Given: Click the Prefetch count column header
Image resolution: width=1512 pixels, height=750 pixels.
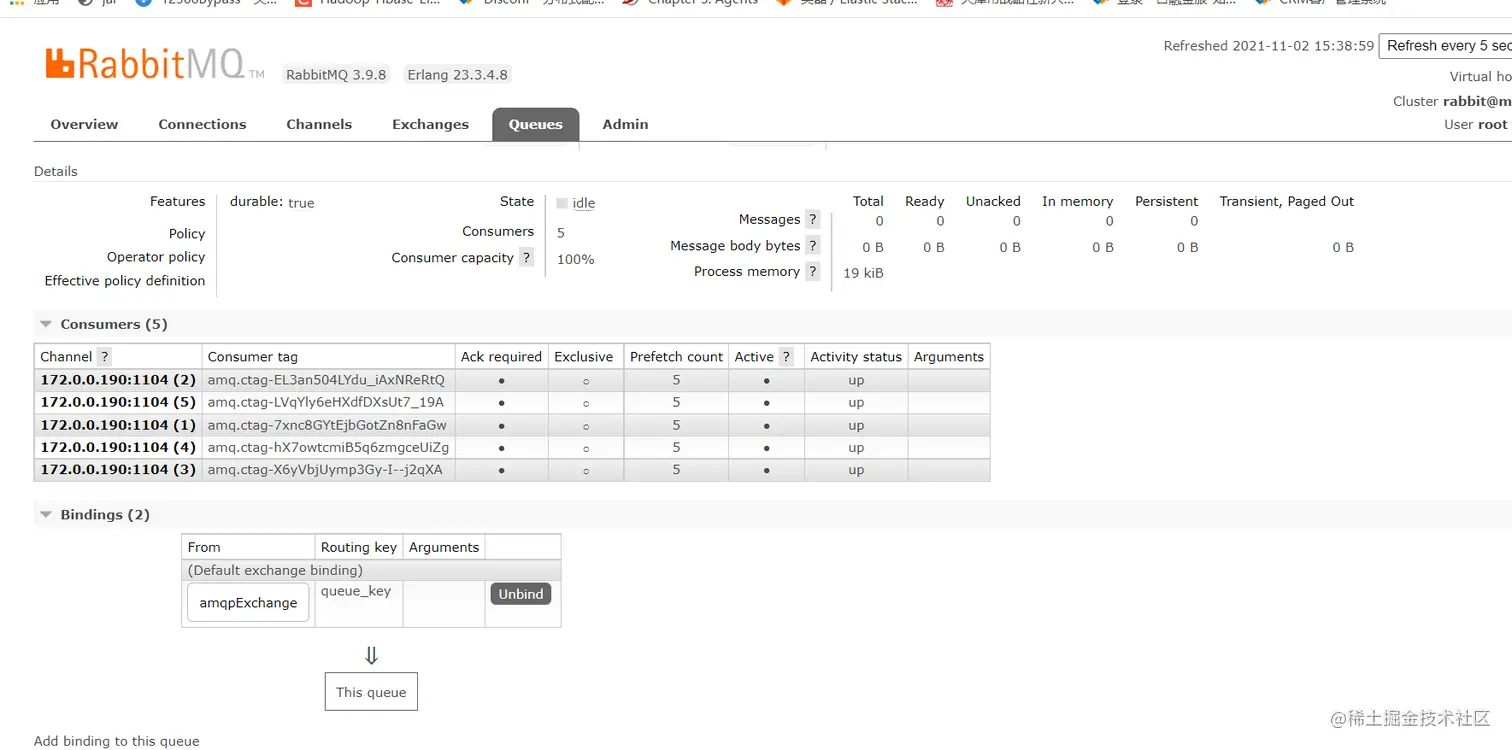Looking at the screenshot, I should click(676, 357).
